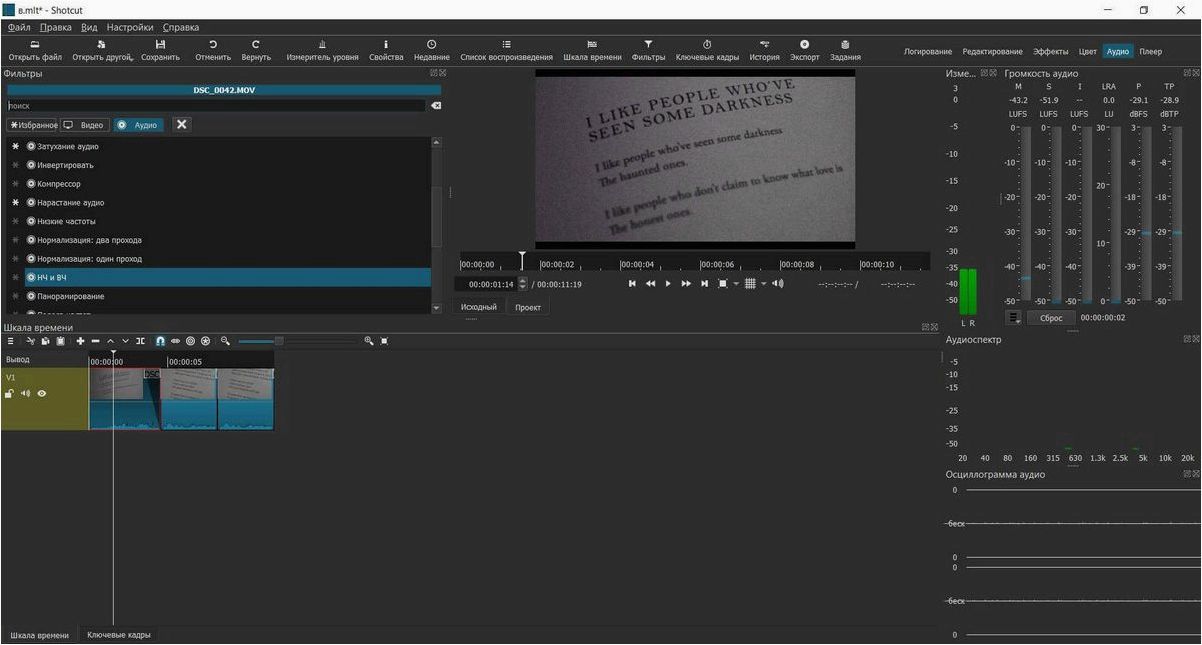
Task: Open the Недавние panel
Action: point(431,50)
